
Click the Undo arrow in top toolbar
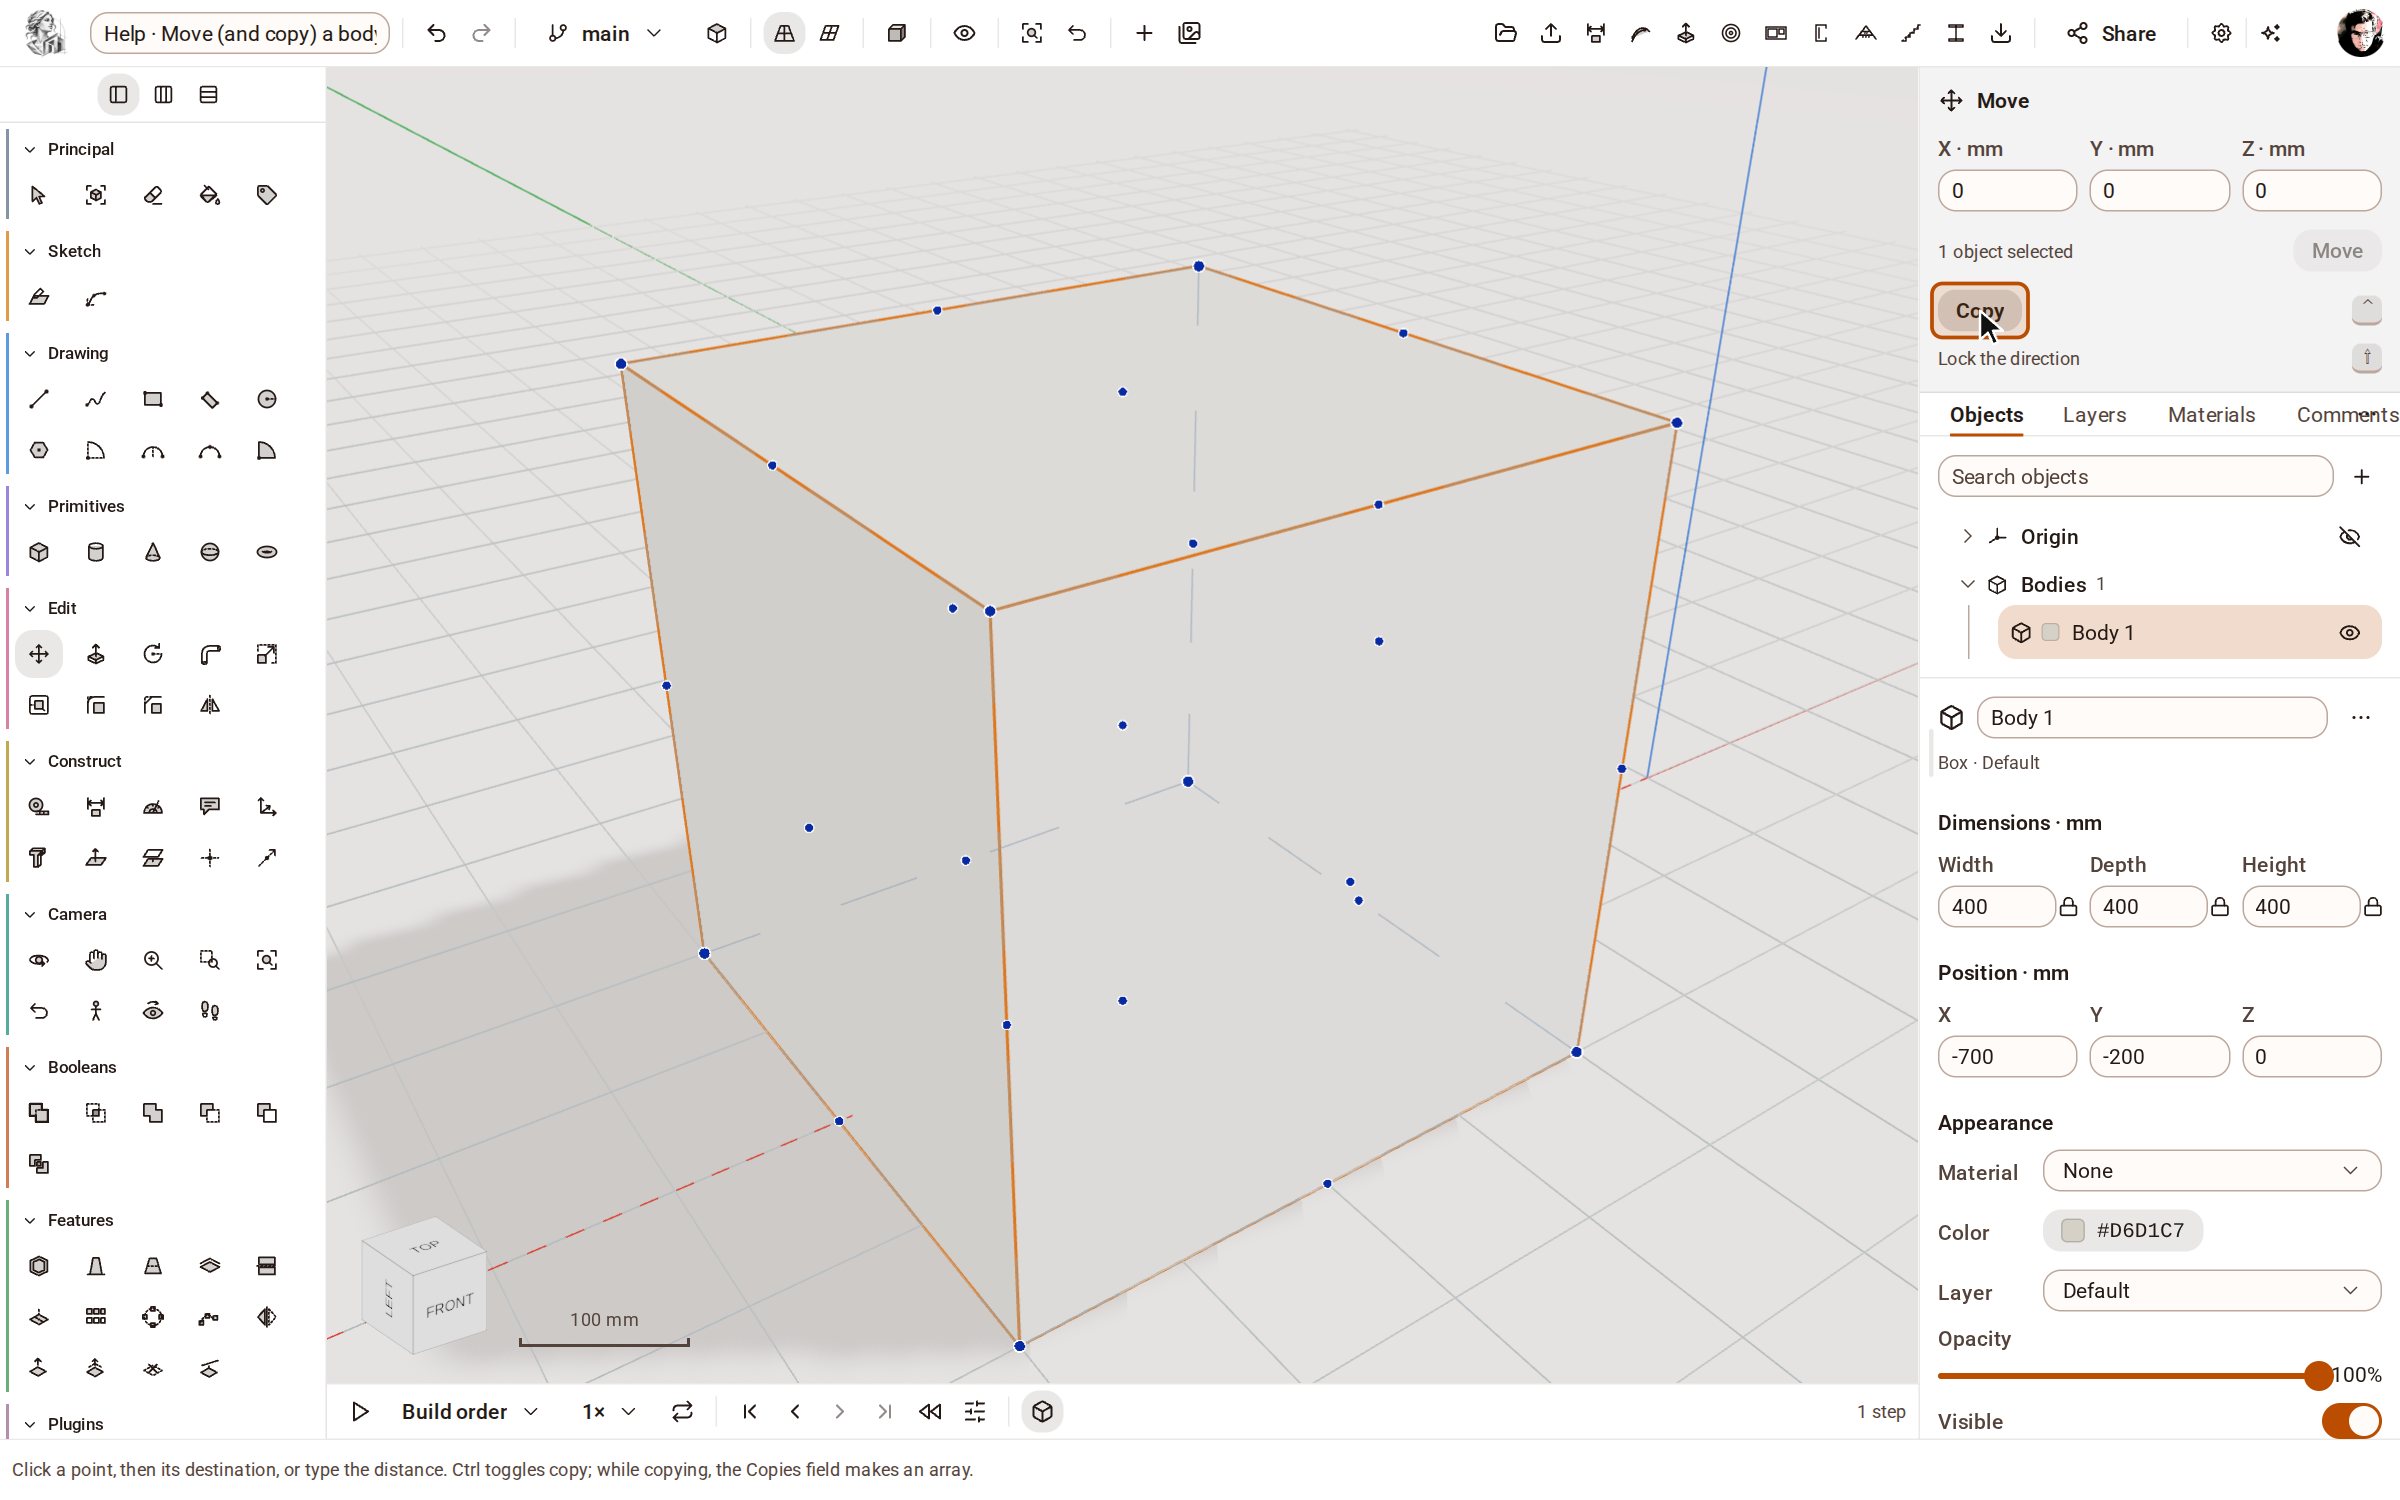point(436,33)
